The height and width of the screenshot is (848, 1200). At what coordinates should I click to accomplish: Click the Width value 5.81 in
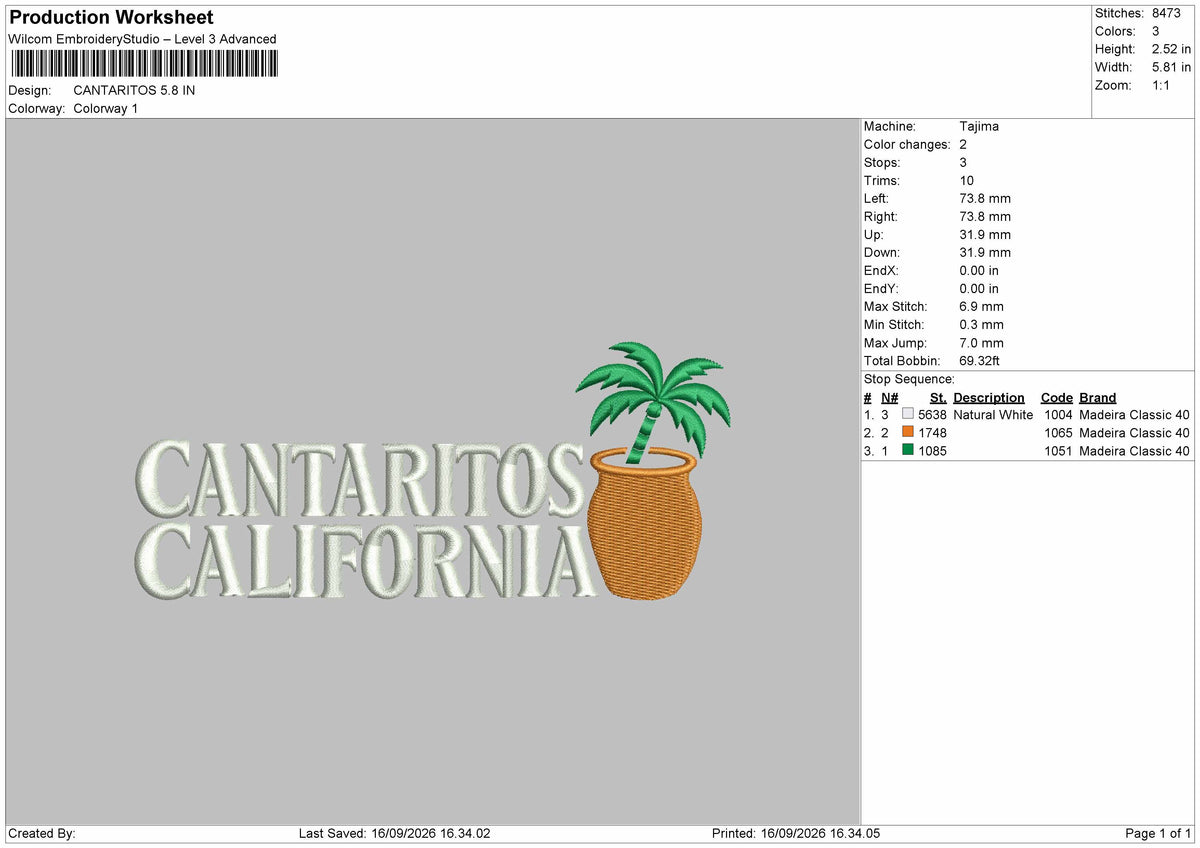(1171, 67)
